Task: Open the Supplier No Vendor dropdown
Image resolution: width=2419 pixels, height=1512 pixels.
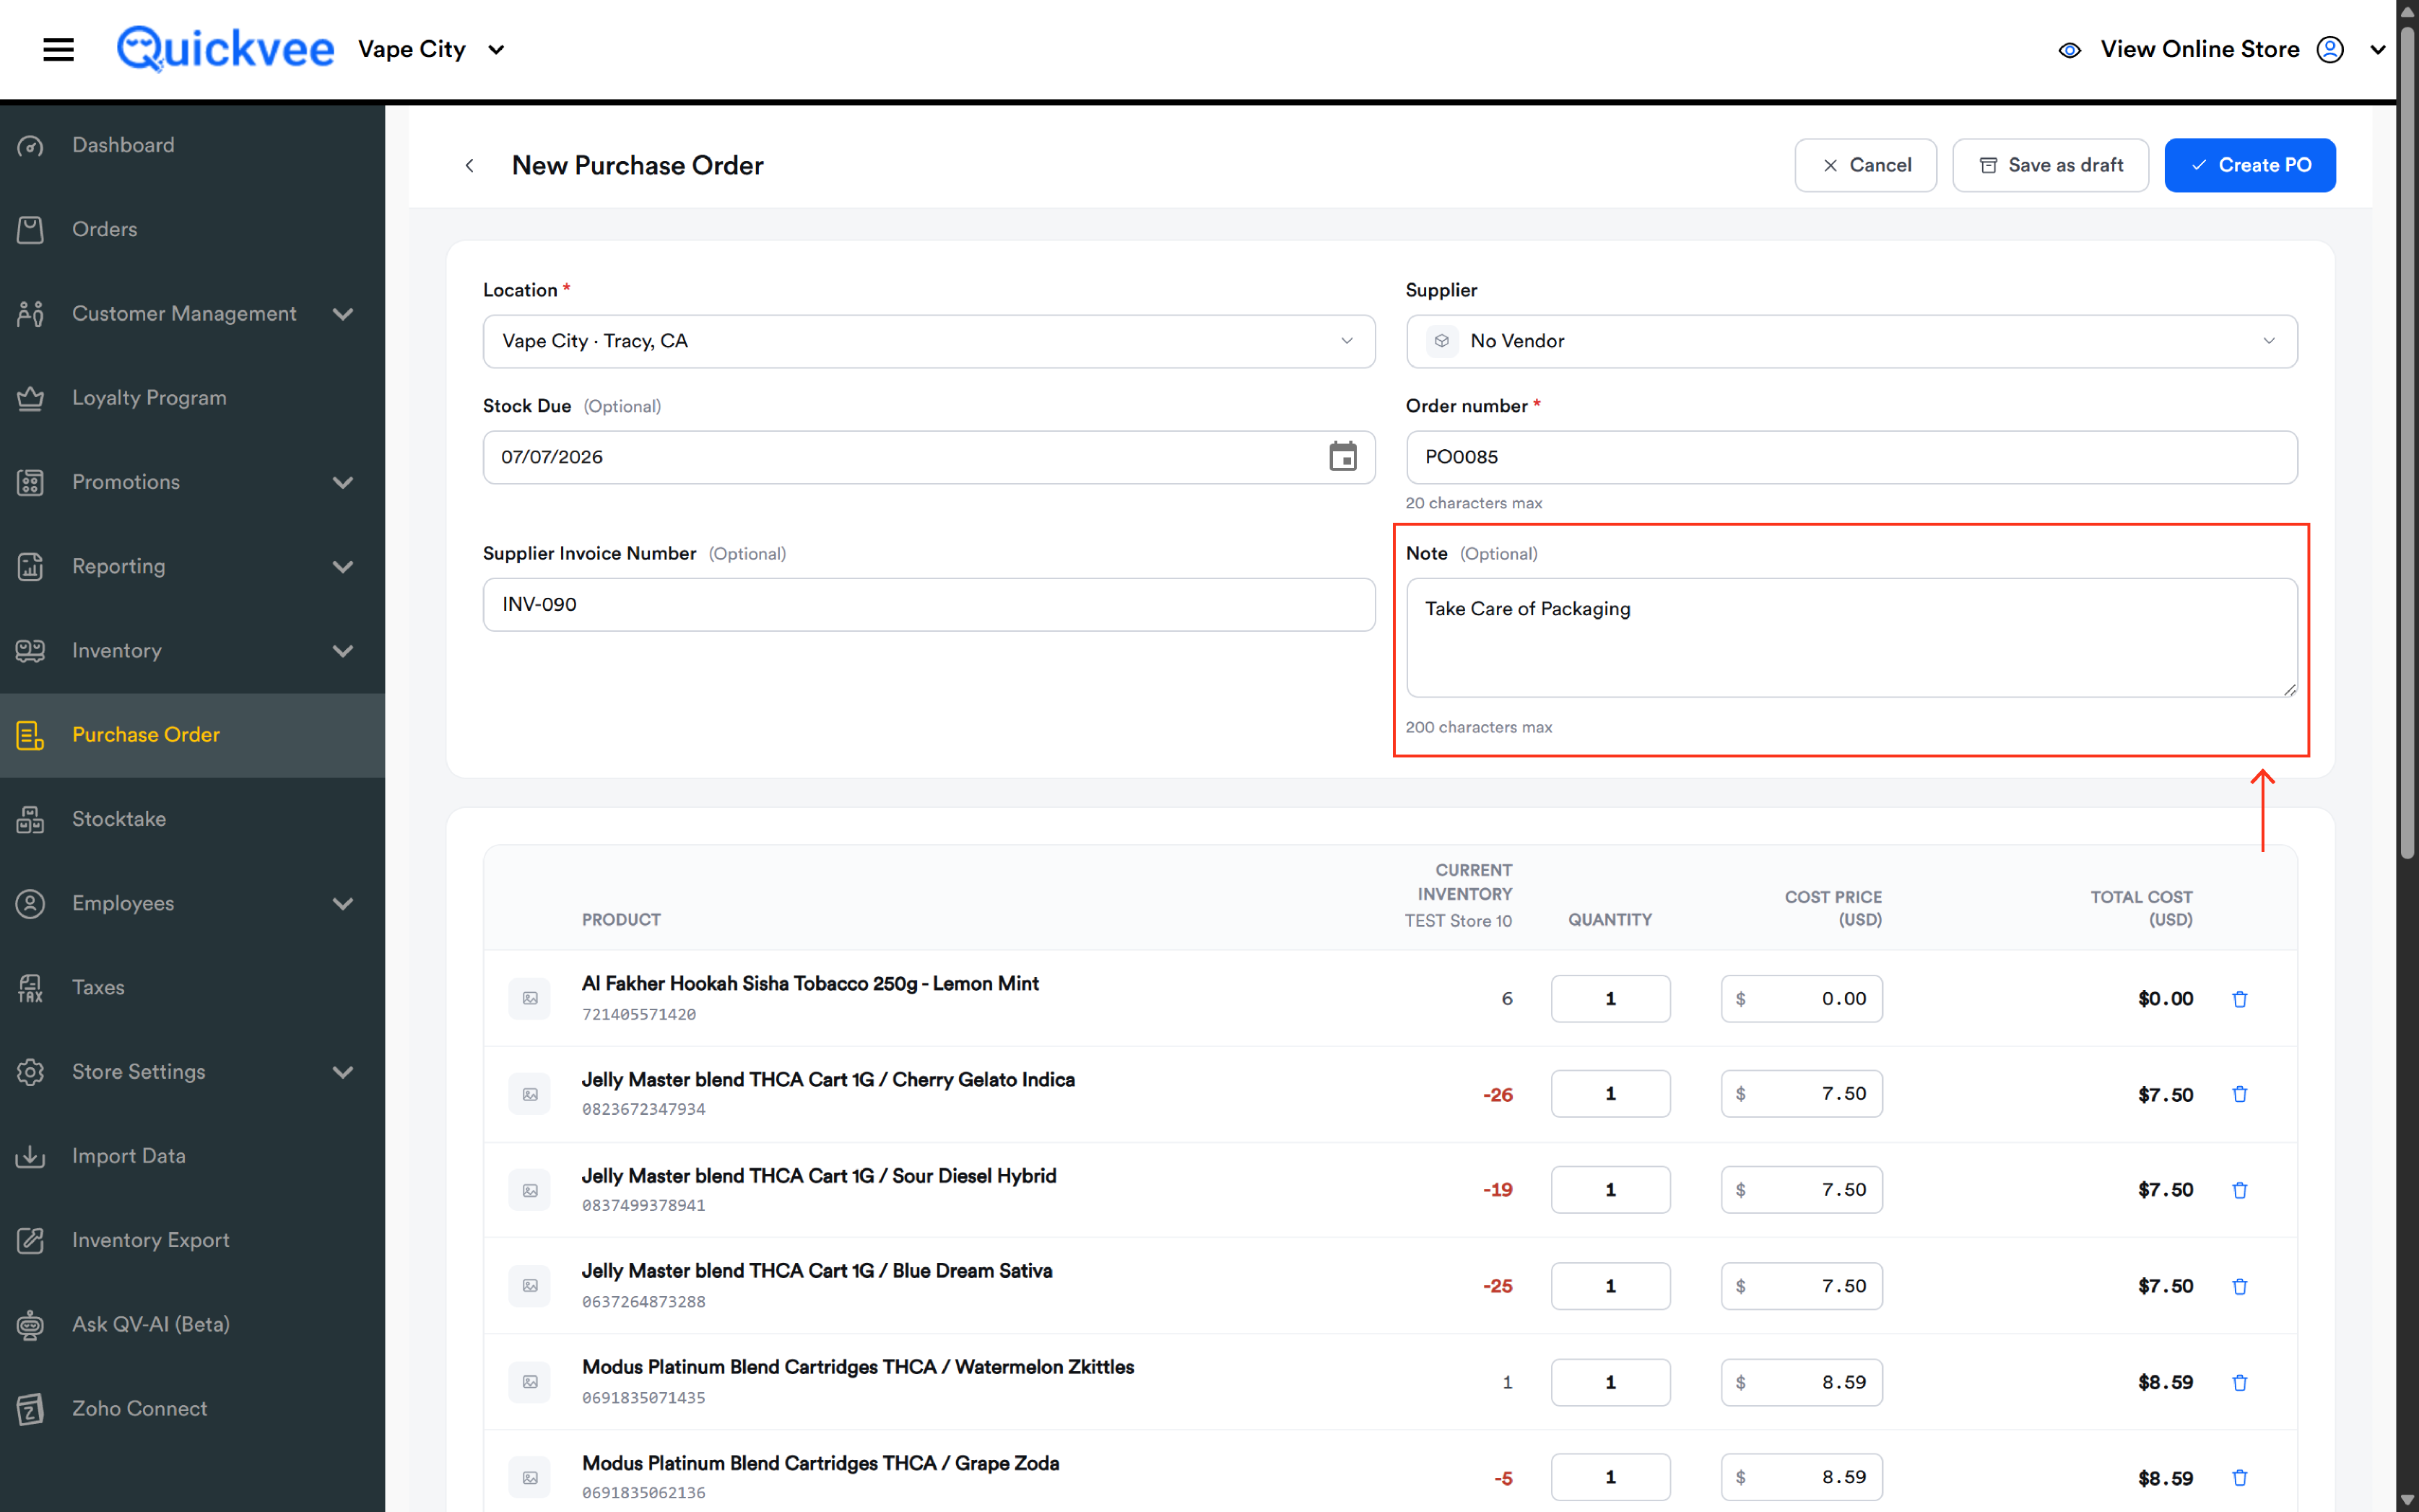Action: pyautogui.click(x=1851, y=341)
